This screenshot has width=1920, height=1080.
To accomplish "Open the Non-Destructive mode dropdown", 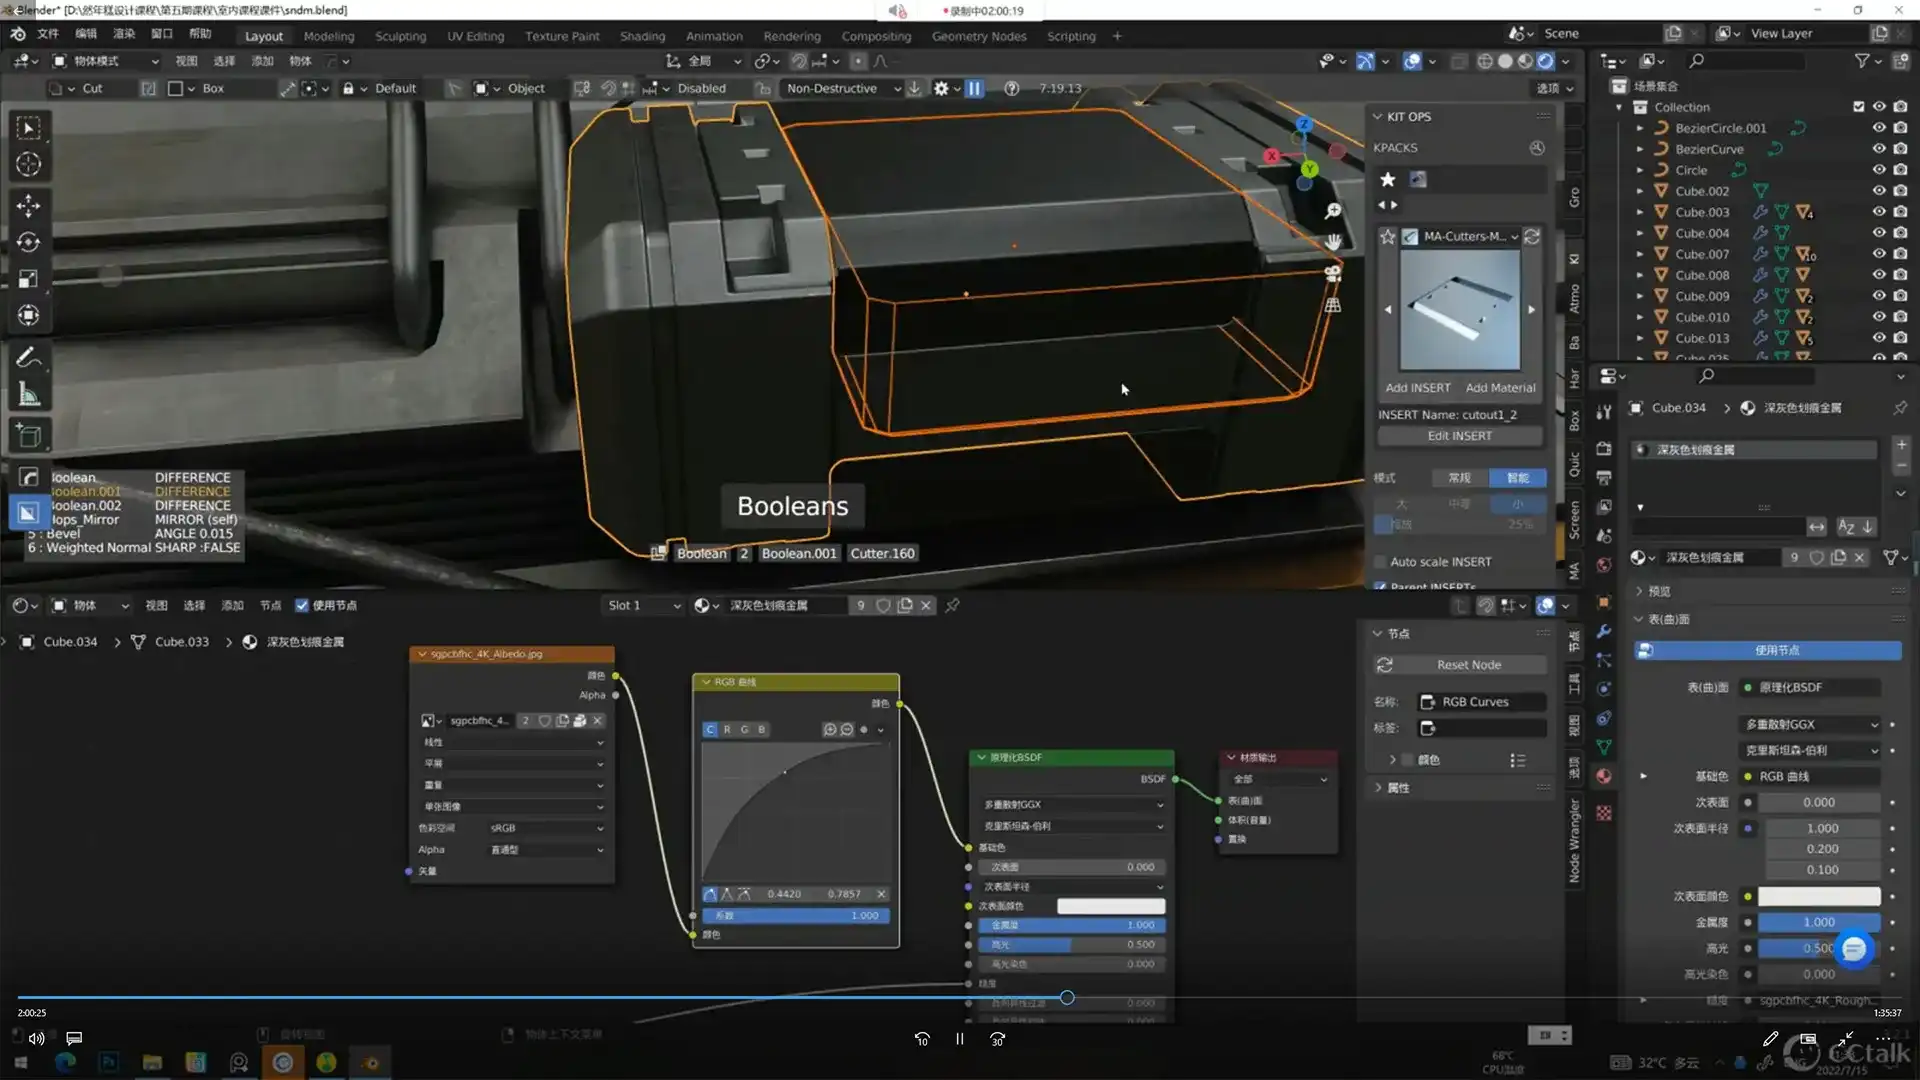I will [x=842, y=88].
